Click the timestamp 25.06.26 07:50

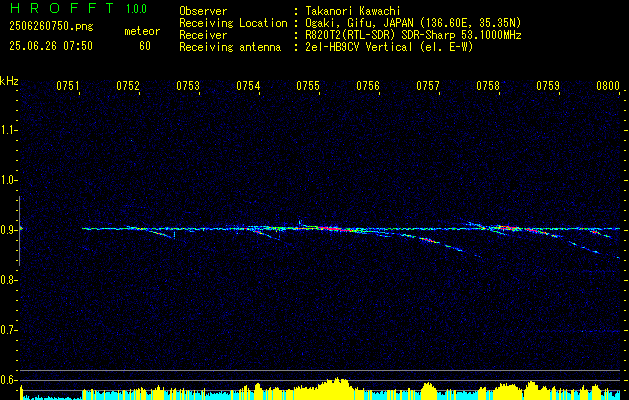51,46
